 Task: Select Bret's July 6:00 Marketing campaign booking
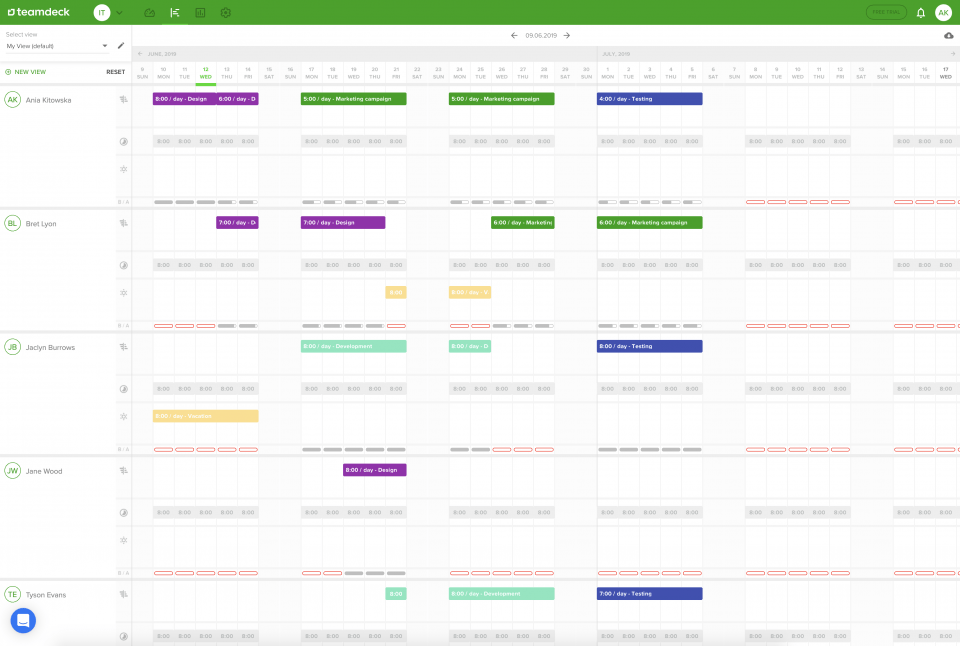click(x=650, y=222)
